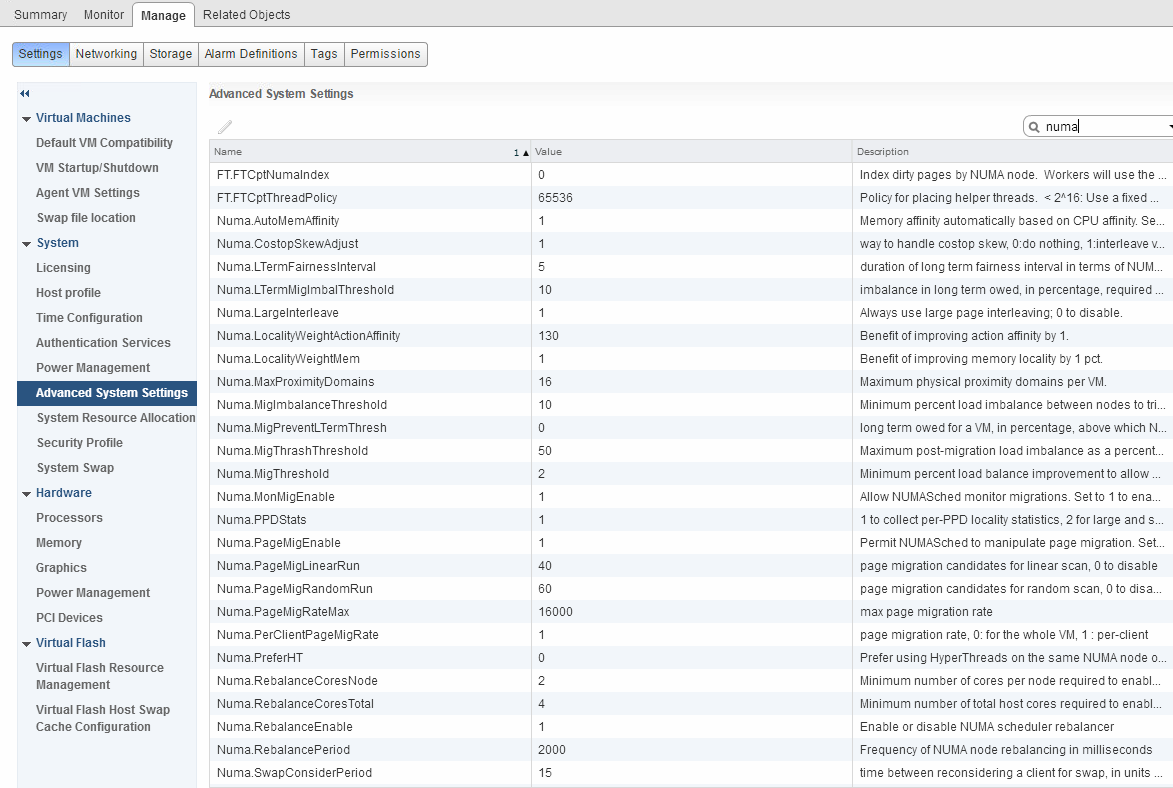
Task: Switch to the Storage sub-tab
Action: coord(171,54)
